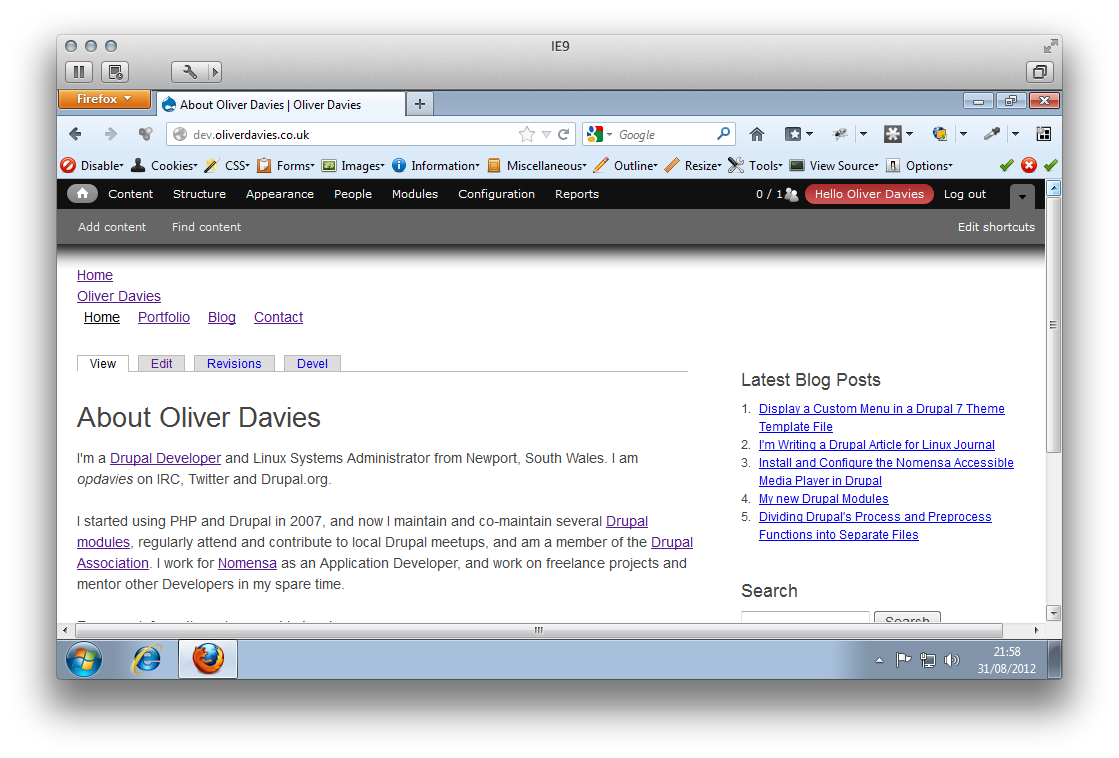Bookmark this page with the star icon
The image size is (1119, 758).
[x=527, y=133]
